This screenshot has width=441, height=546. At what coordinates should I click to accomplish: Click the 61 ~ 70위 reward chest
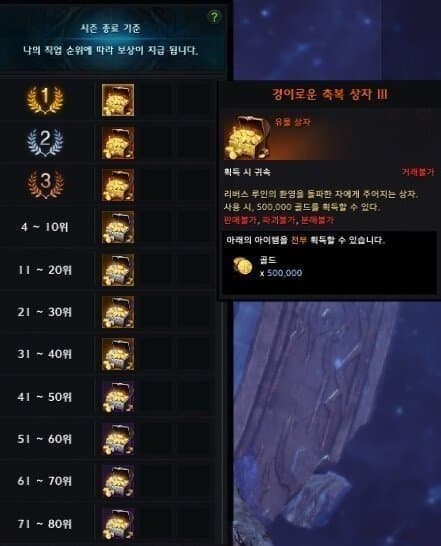118,482
